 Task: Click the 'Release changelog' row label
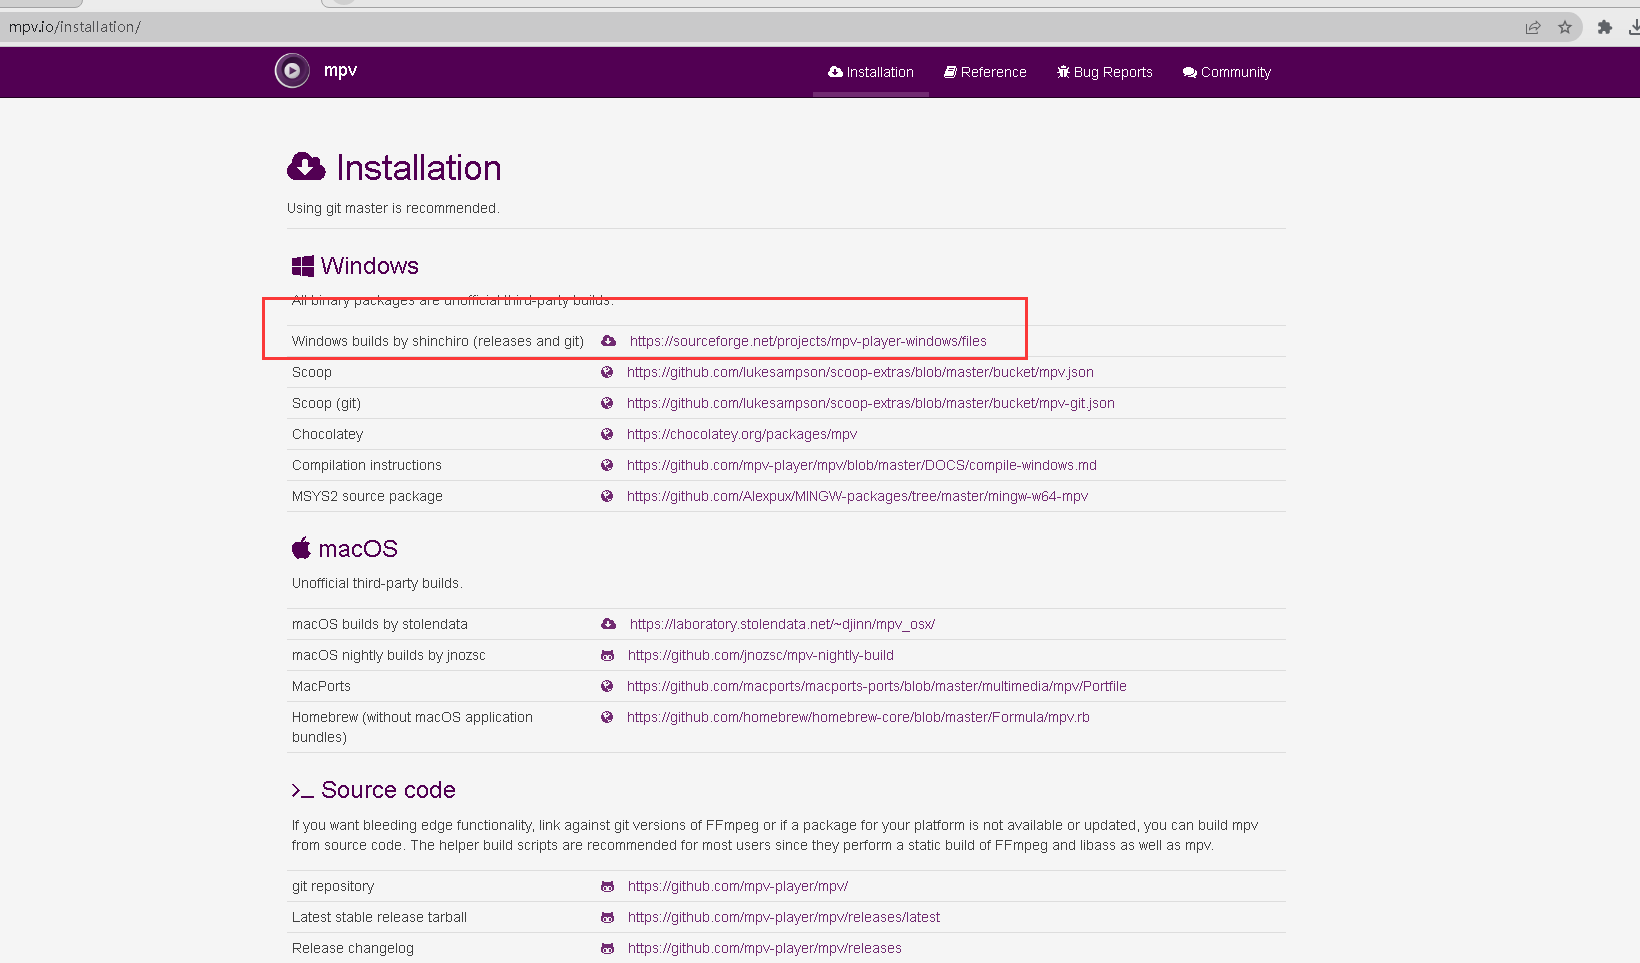[353, 948]
